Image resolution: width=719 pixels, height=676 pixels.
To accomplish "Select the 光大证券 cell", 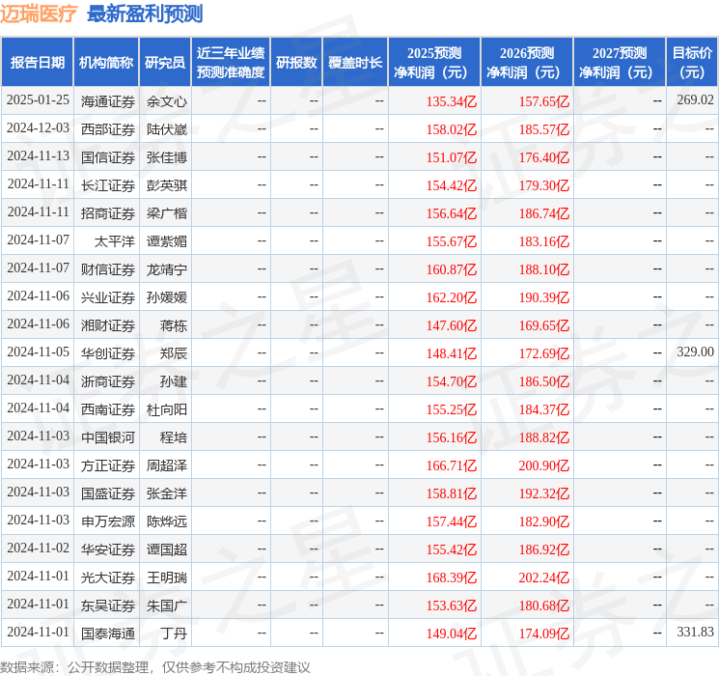I will pyautogui.click(x=108, y=577).
